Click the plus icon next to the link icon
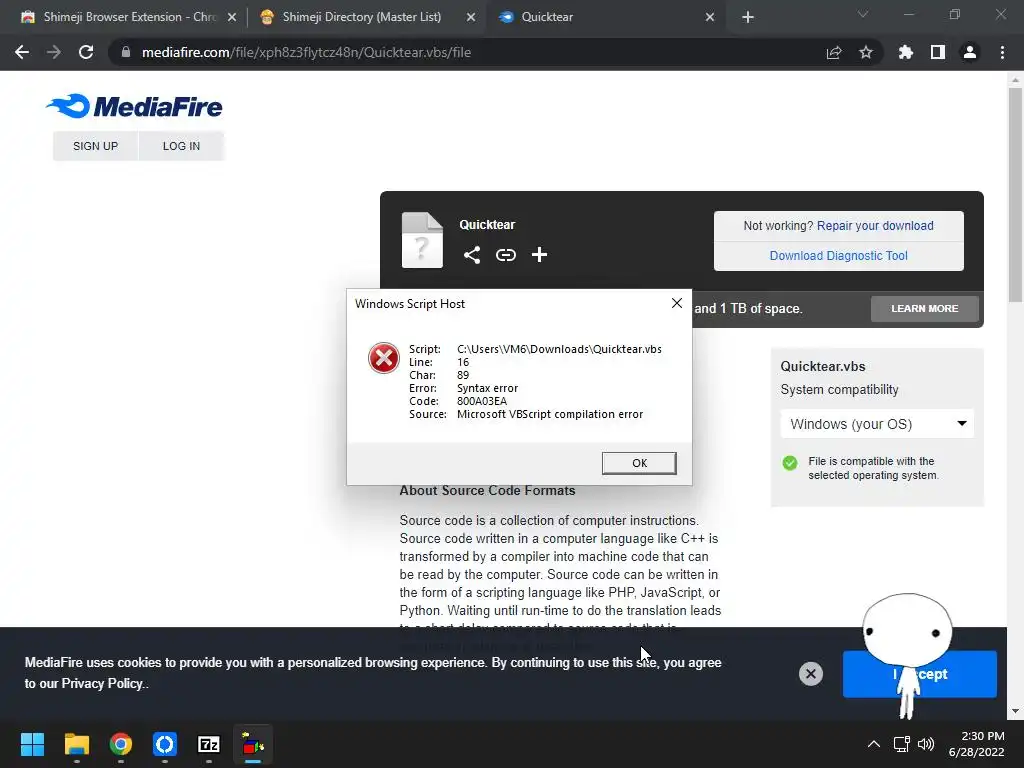This screenshot has width=1024, height=768. (539, 255)
